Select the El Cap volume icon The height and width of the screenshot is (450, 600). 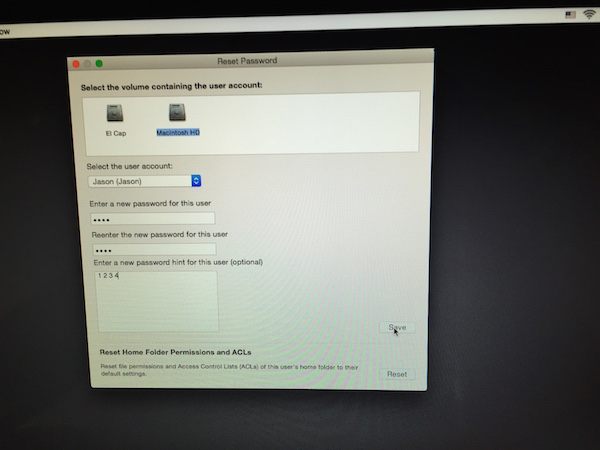pyautogui.click(x=115, y=113)
